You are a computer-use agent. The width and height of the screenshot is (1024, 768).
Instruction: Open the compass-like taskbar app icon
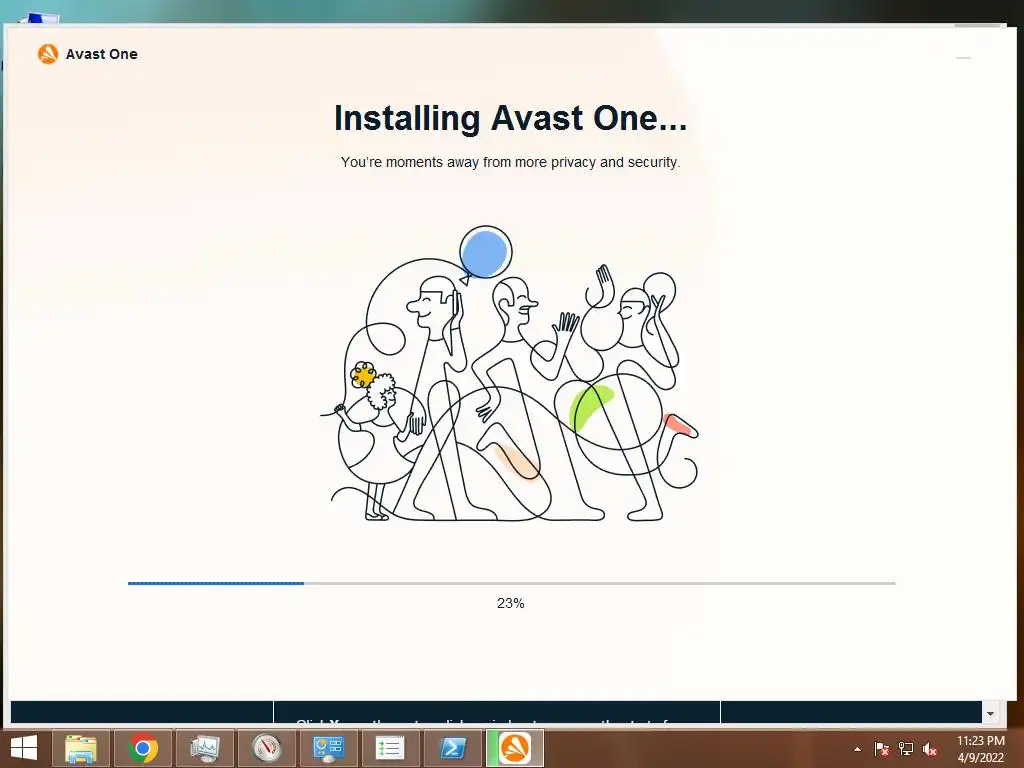pos(266,748)
